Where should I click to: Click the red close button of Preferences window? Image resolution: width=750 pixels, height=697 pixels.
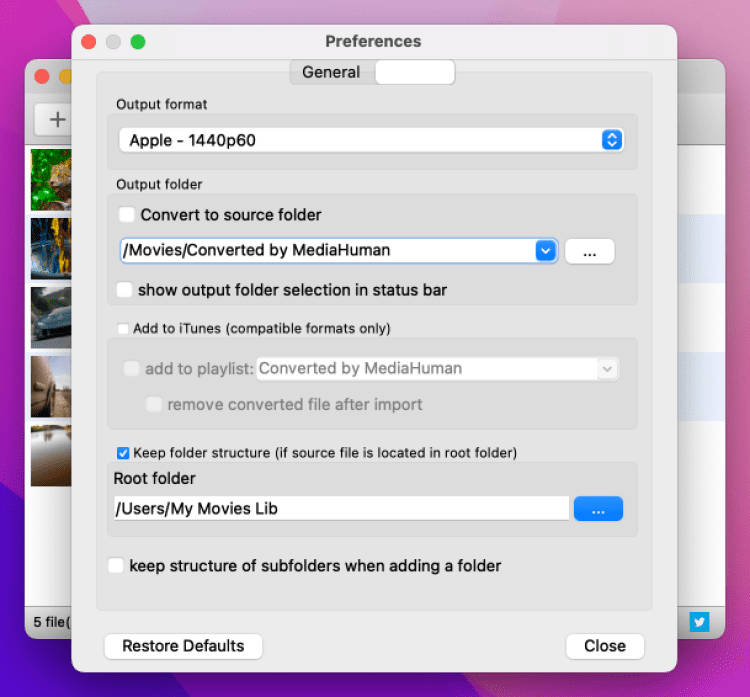[88, 42]
